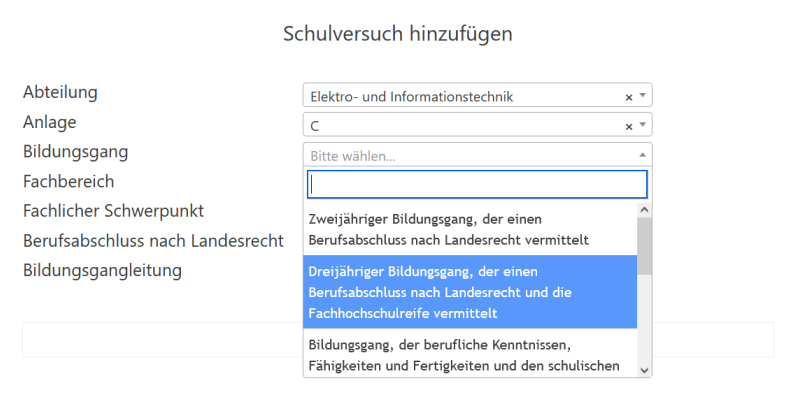Viewport: 785px width, 401px height.
Task: Click the 'Schulversuch hinzufügen' heading
Action: (398, 34)
